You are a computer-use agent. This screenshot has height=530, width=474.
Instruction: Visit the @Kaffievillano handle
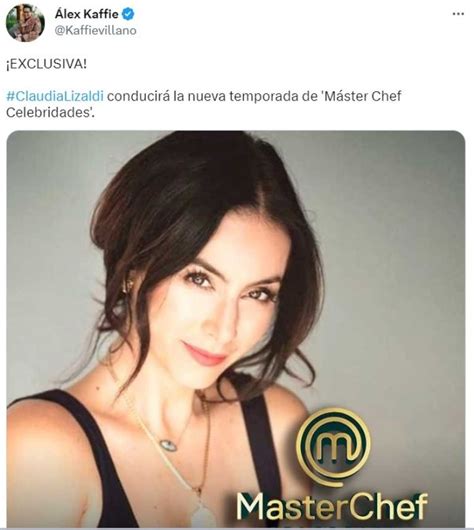(96, 30)
